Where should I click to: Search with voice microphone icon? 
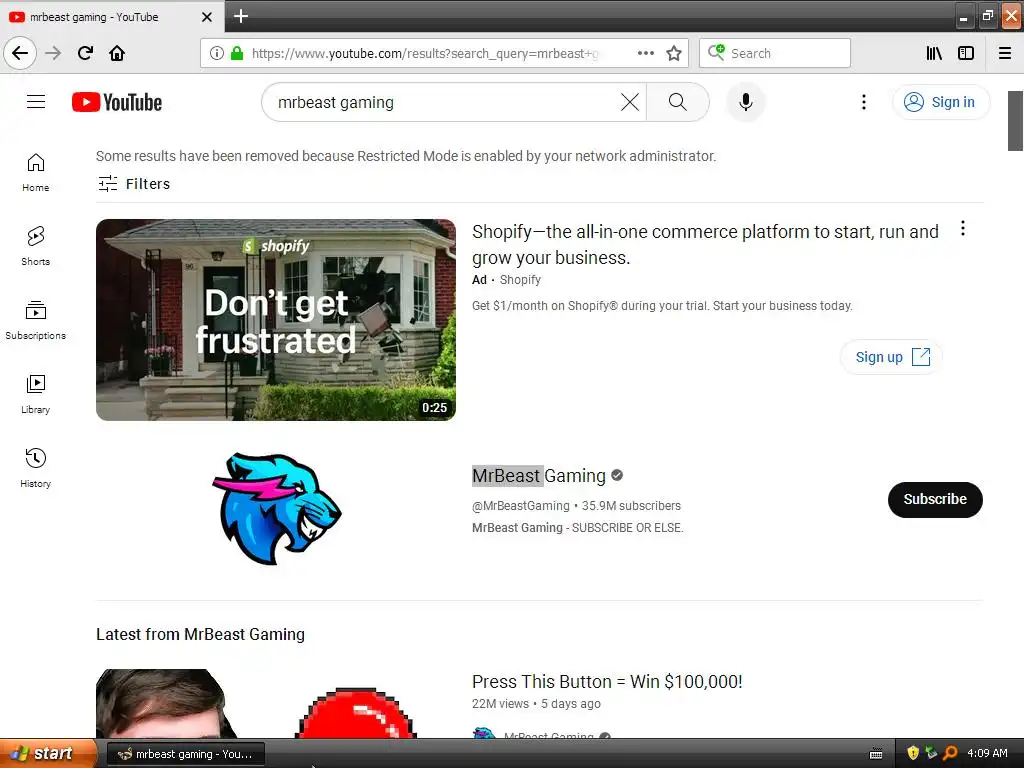click(746, 102)
